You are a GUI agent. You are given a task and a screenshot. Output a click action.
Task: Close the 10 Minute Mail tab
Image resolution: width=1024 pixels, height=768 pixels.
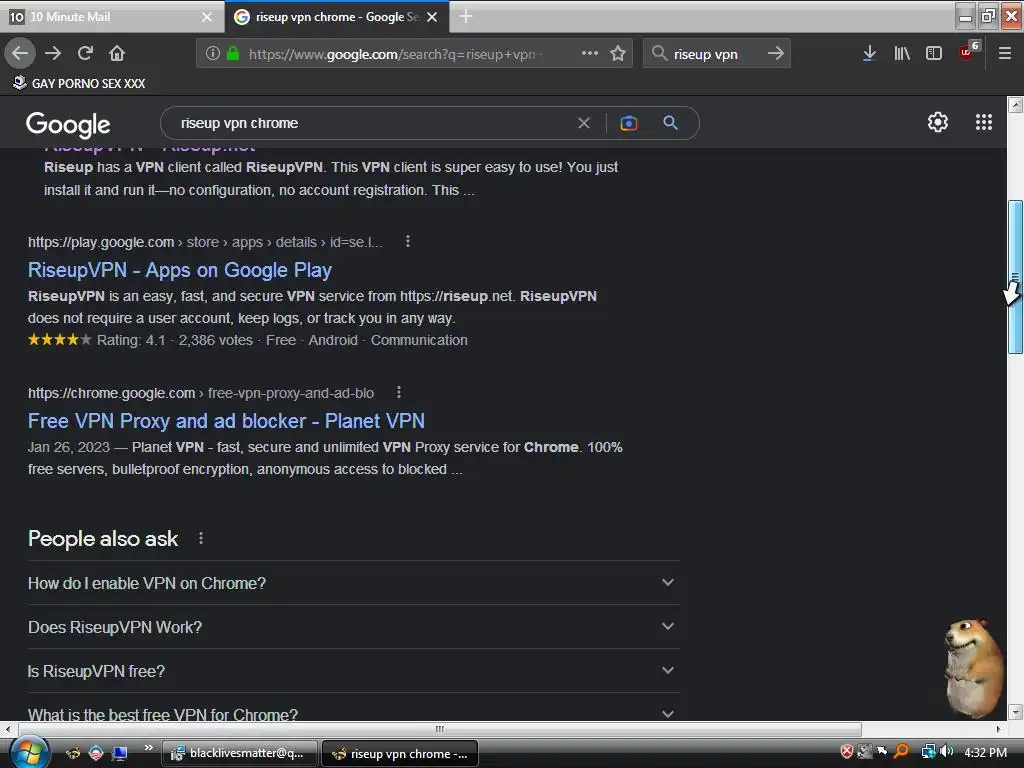[x=207, y=17]
